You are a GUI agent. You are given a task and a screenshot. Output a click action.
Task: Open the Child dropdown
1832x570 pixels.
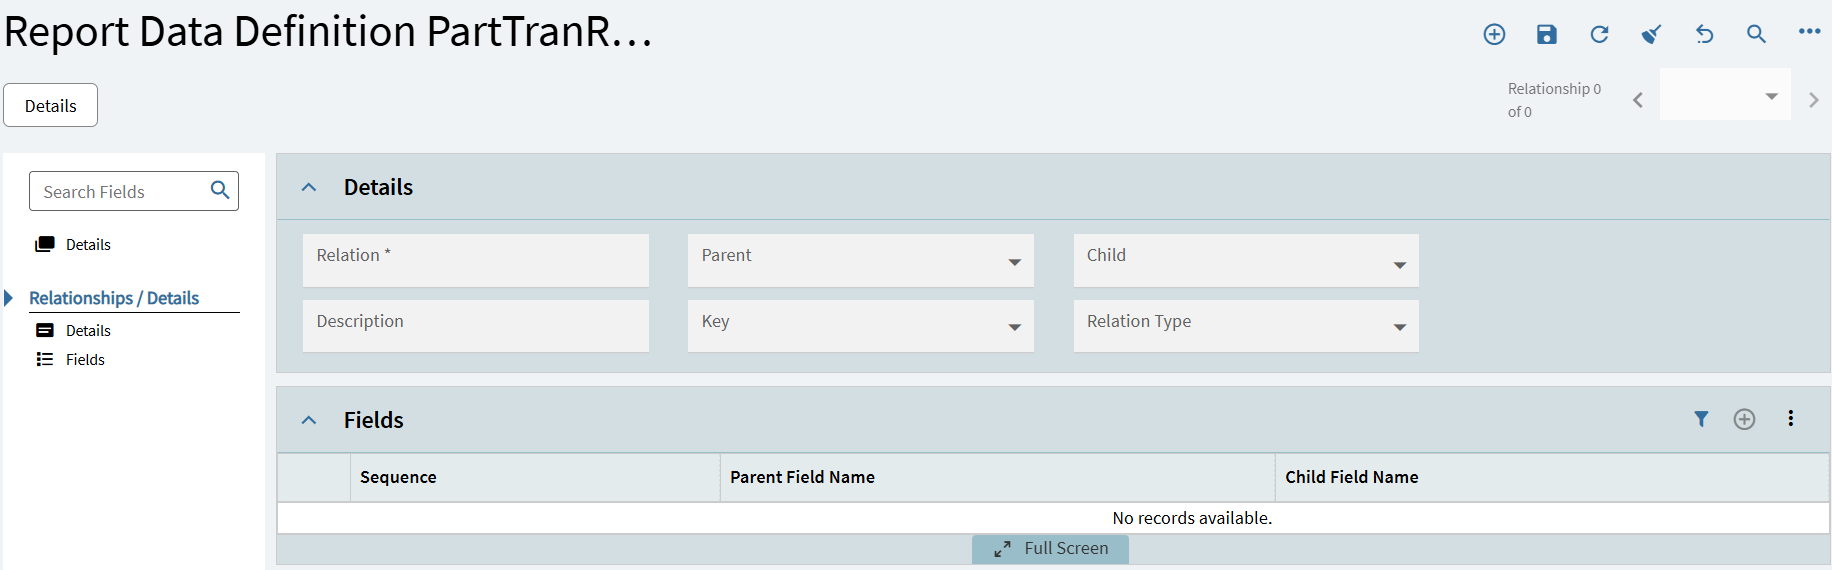pos(1399,265)
